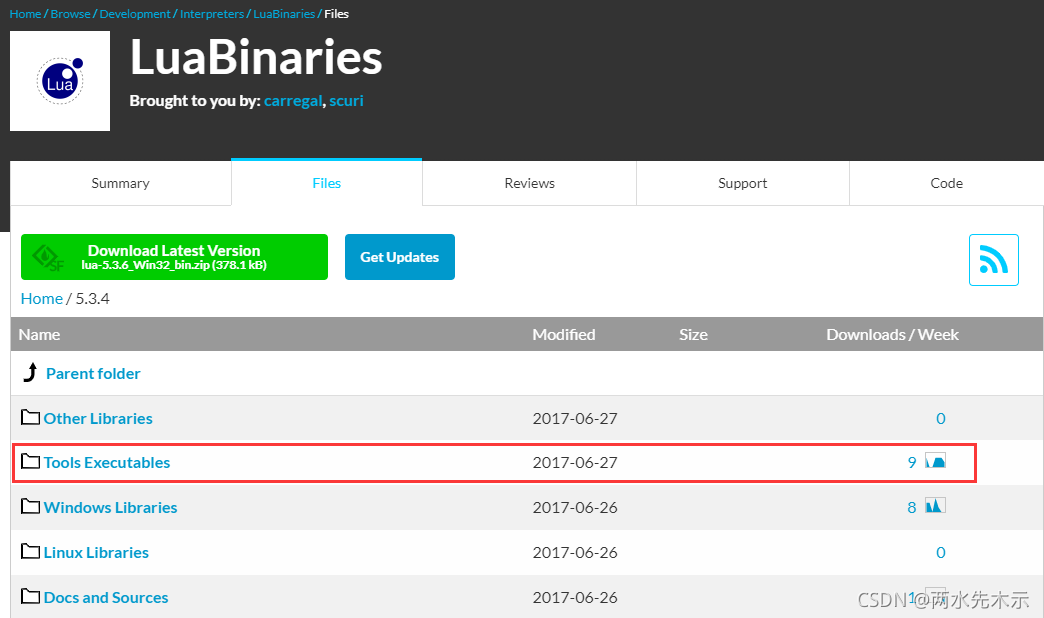This screenshot has height=618, width=1044.
Task: Go to the Support tab
Action: tap(742, 183)
